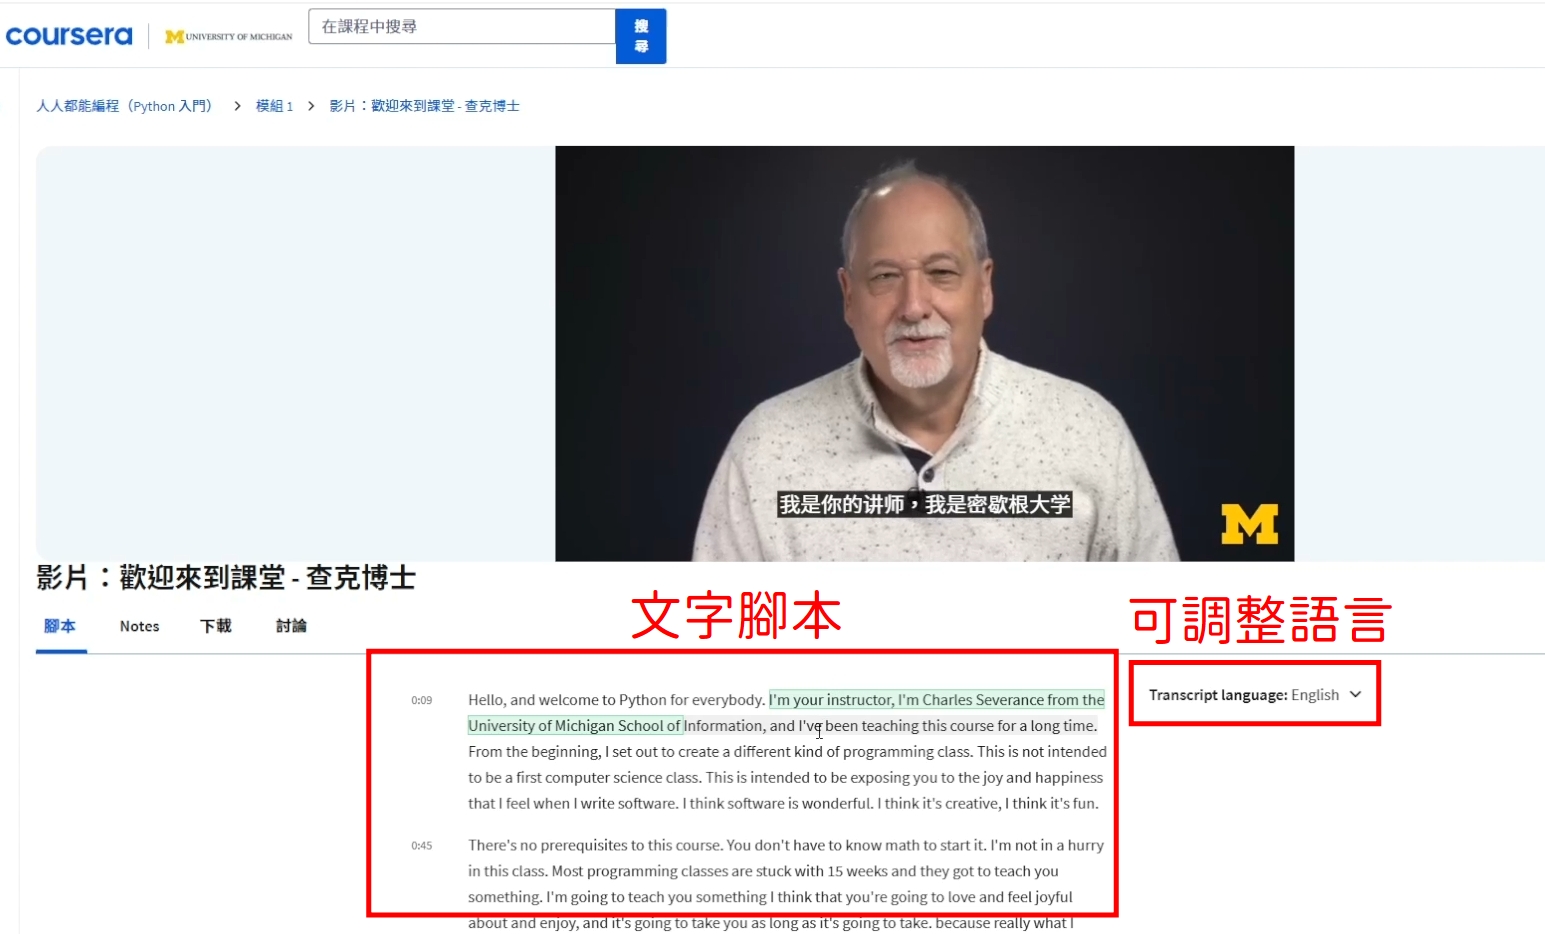1545x934 pixels.
Task: Click the video title 影片:歡迎來到課堂 - 查克博士
Action: coord(226,577)
